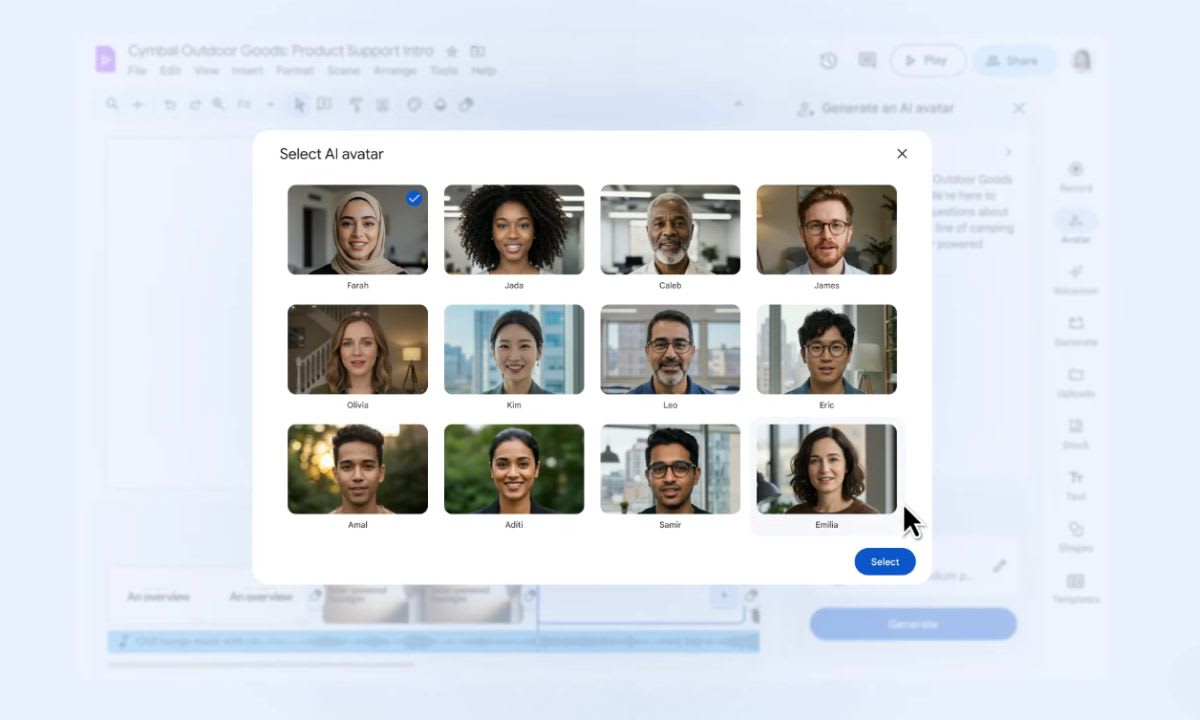Image resolution: width=1200 pixels, height=720 pixels.
Task: Open the Insert menu
Action: [248, 70]
